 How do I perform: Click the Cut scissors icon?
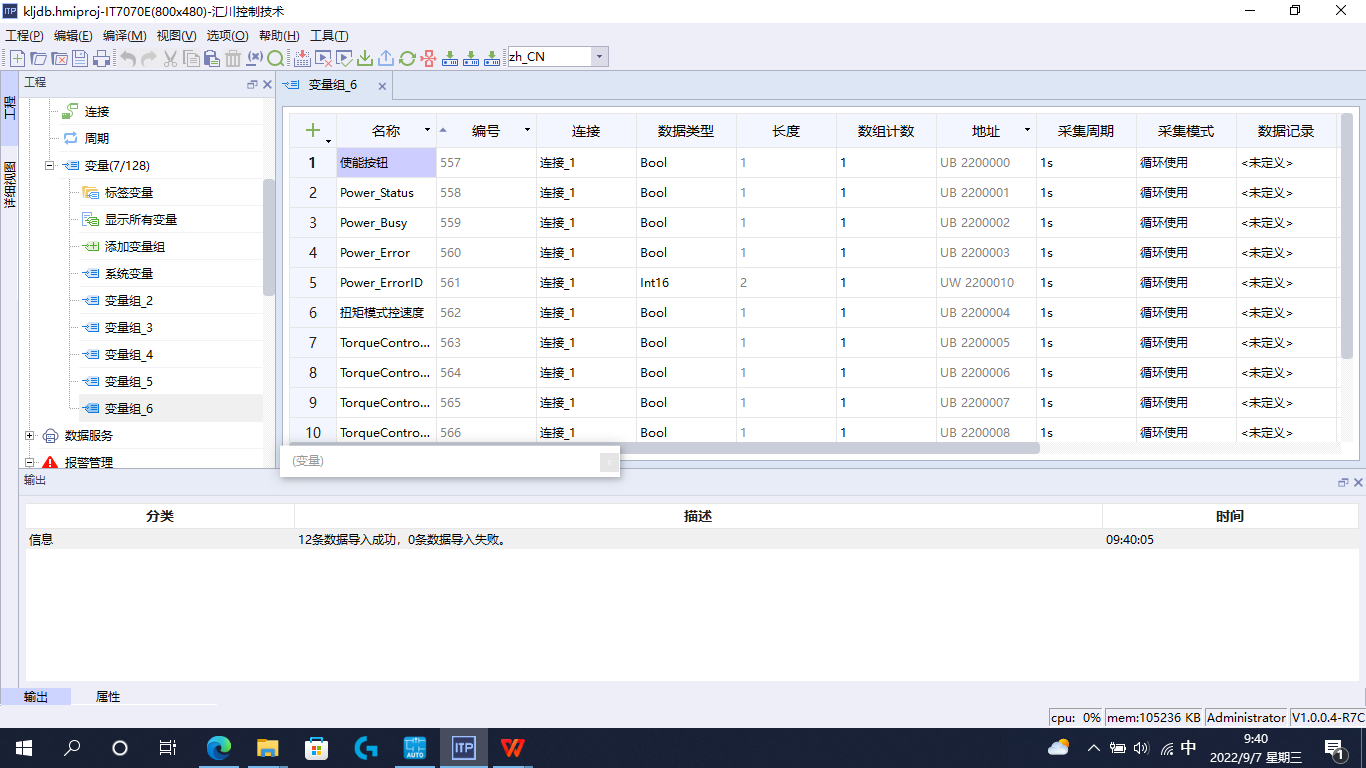pos(170,58)
